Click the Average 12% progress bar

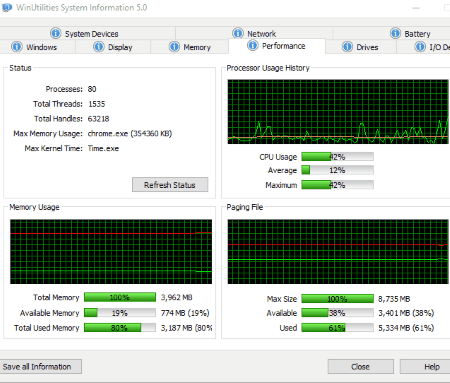(x=337, y=170)
